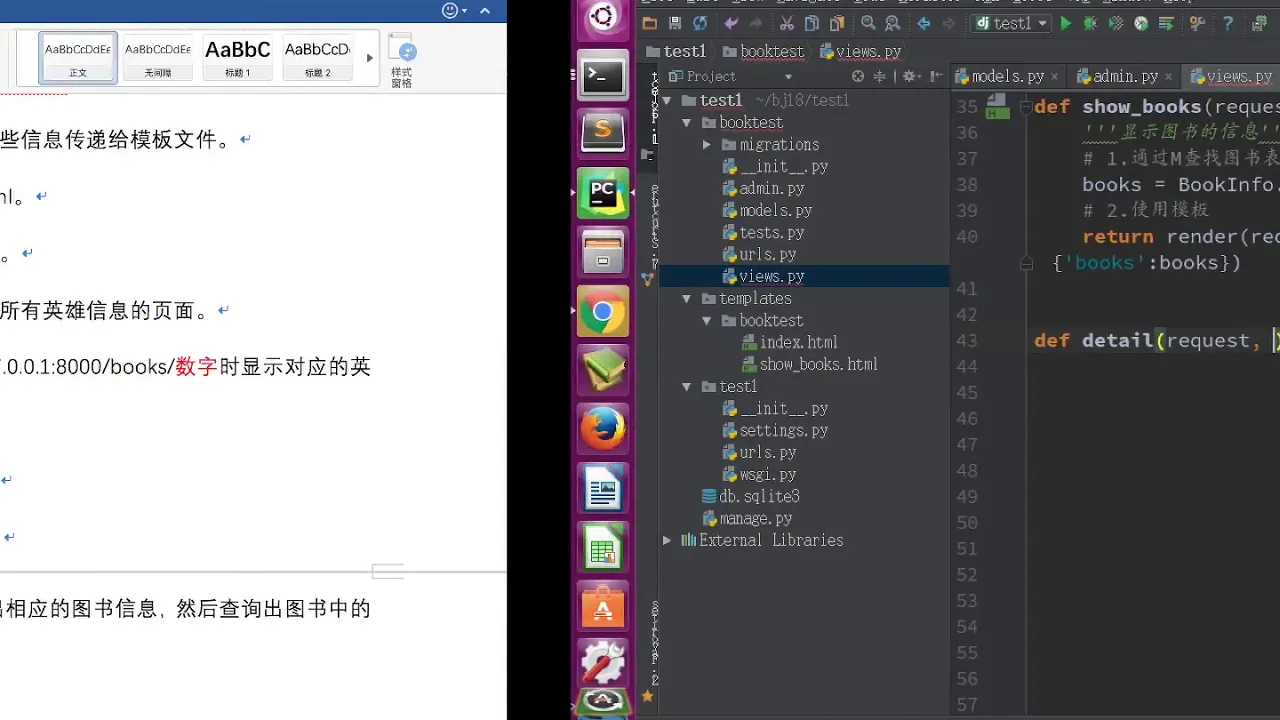This screenshot has height=720, width=1280.
Task: Click the Back navigation arrow icon
Action: (x=924, y=23)
